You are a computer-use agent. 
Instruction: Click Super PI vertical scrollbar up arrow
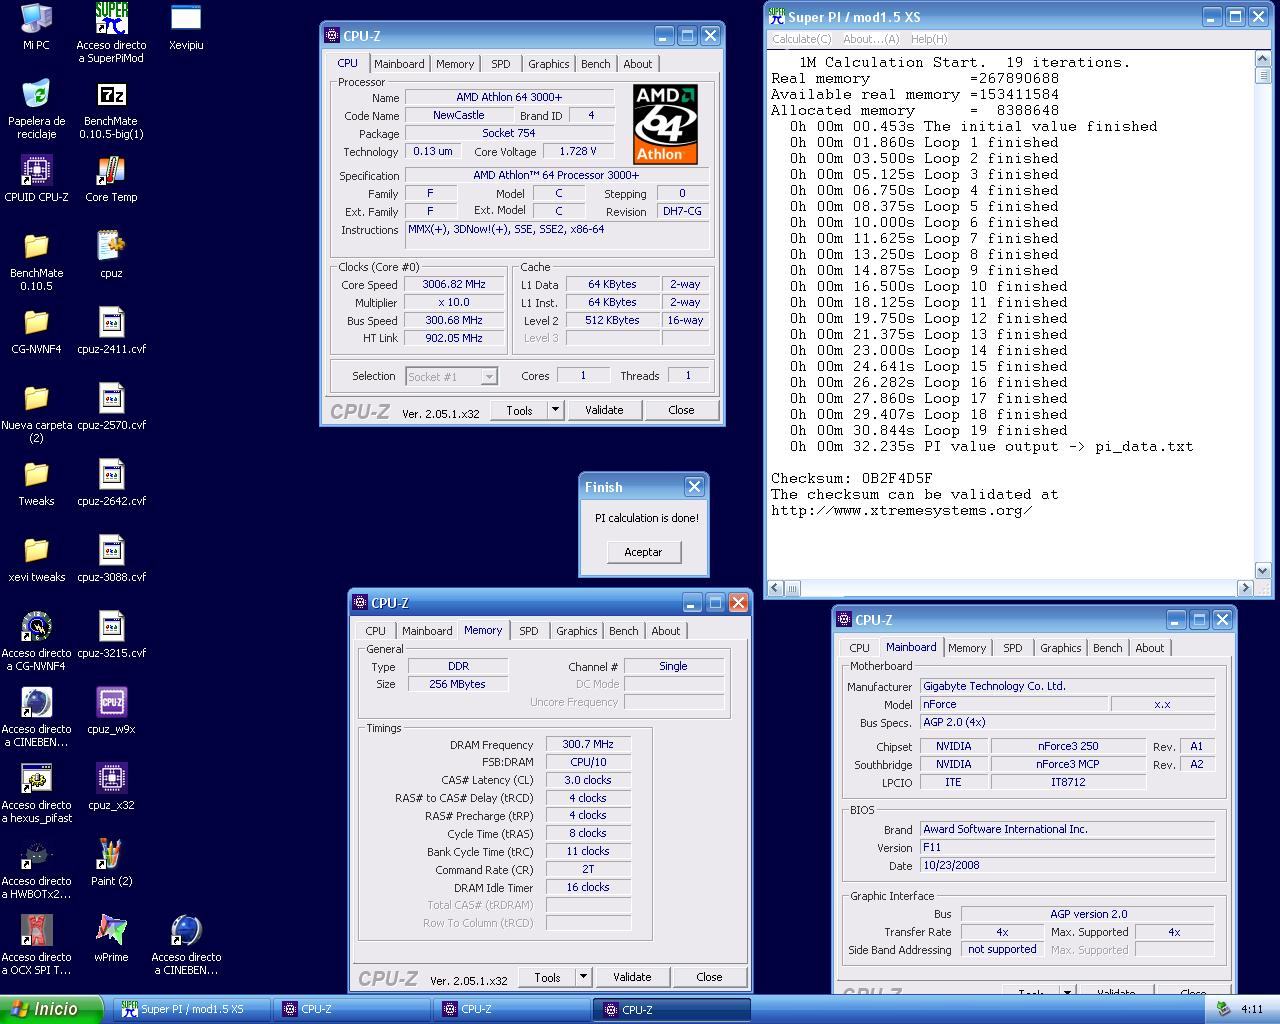tap(1262, 60)
